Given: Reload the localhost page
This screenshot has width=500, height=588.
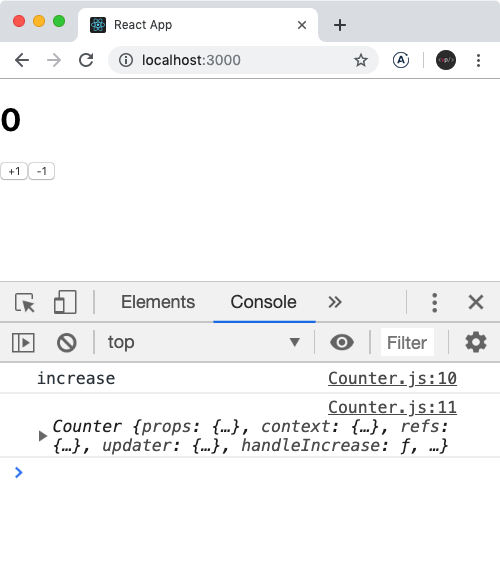Looking at the screenshot, I should 86,60.
